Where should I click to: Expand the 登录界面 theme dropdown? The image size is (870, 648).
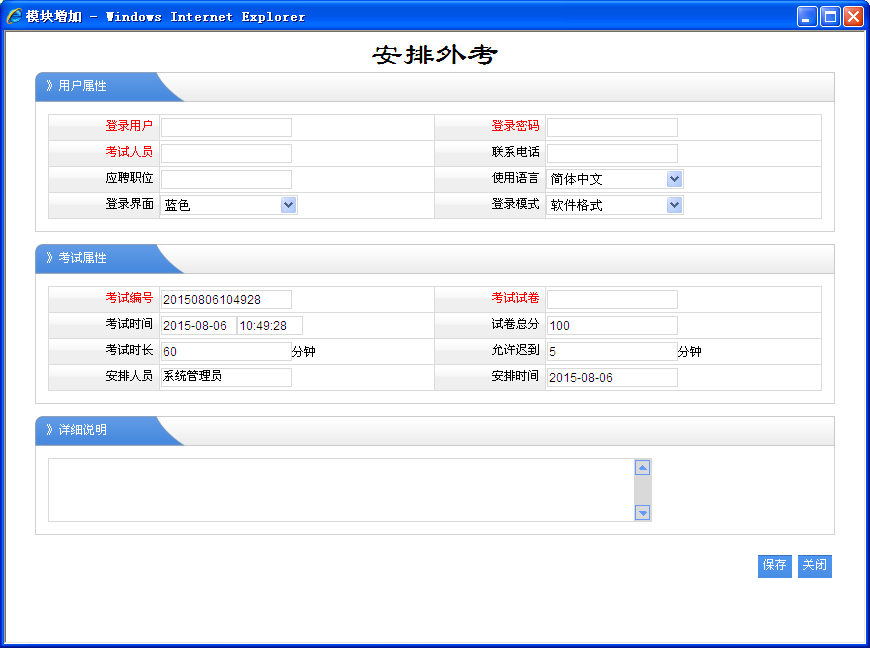click(x=229, y=205)
